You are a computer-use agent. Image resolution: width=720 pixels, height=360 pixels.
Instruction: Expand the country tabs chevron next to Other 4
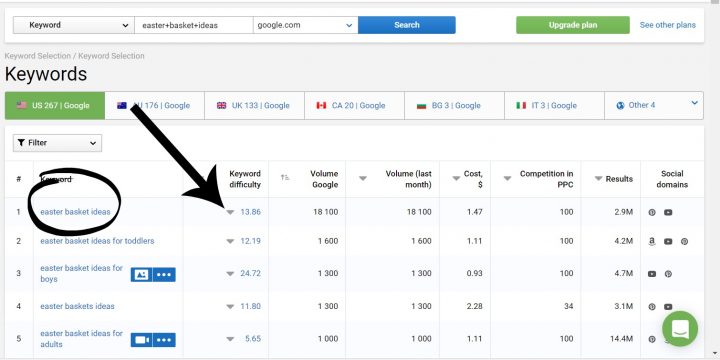(694, 103)
